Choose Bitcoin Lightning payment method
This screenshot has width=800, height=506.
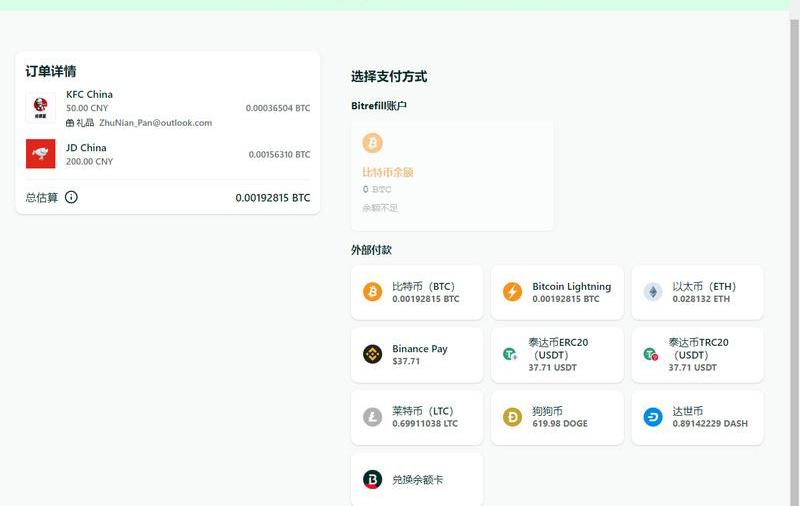point(557,292)
